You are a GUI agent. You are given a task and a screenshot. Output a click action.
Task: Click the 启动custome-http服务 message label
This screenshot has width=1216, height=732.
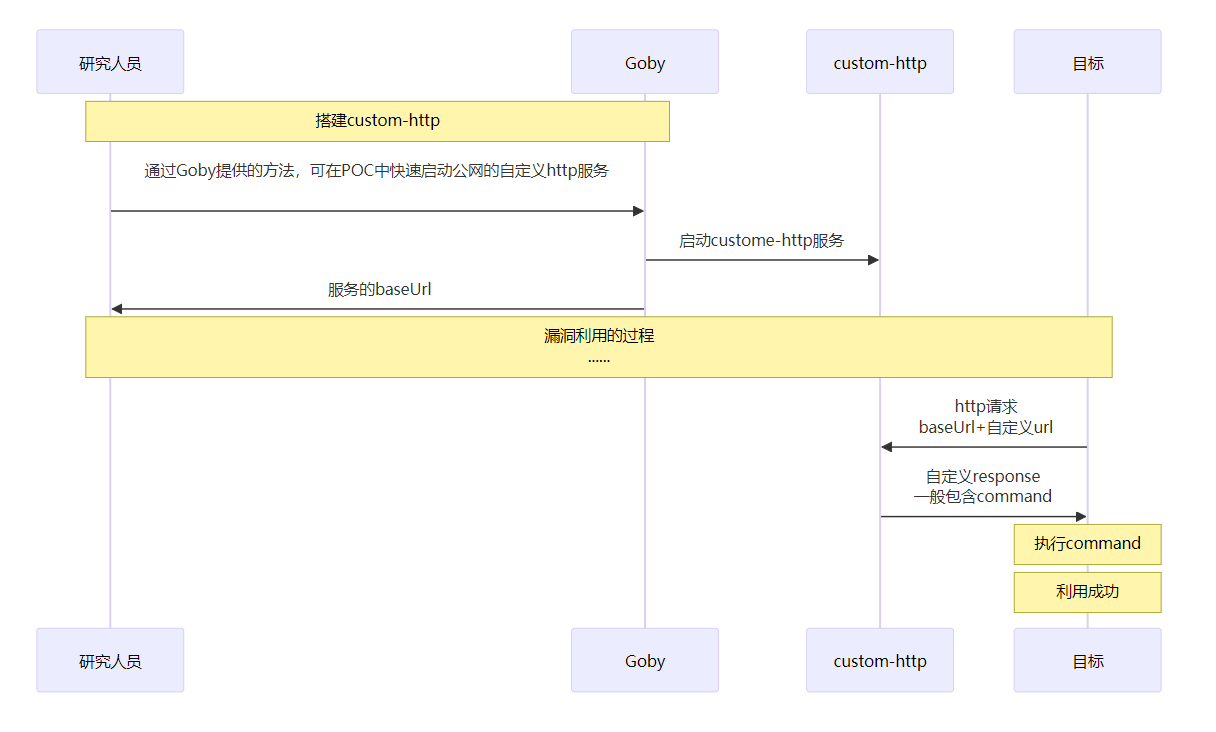tap(762, 240)
